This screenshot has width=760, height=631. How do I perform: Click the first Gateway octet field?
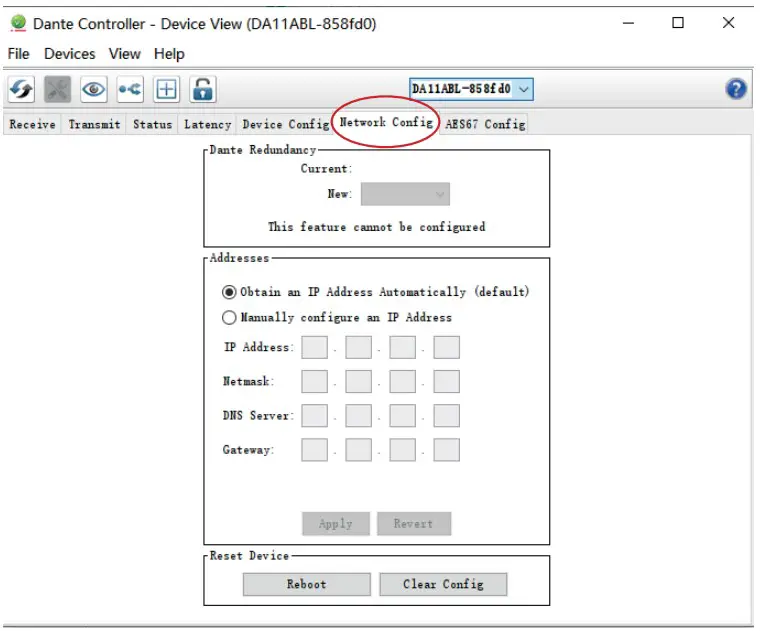tap(314, 450)
